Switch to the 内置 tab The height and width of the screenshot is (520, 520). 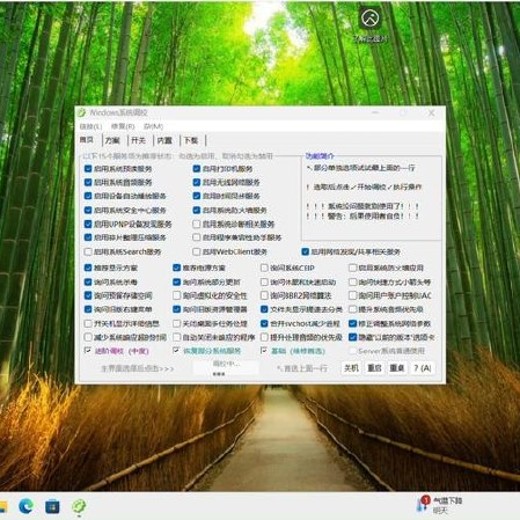pos(164,140)
